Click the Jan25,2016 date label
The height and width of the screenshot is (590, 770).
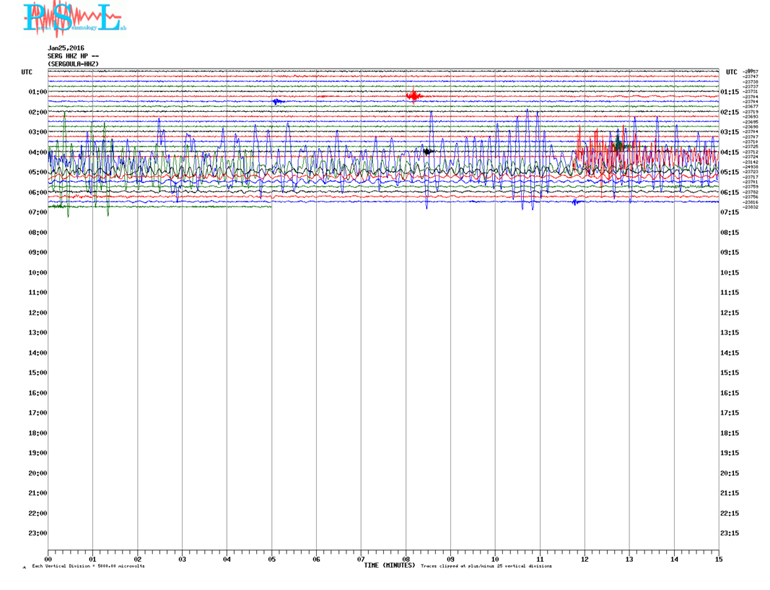[x=66, y=47]
